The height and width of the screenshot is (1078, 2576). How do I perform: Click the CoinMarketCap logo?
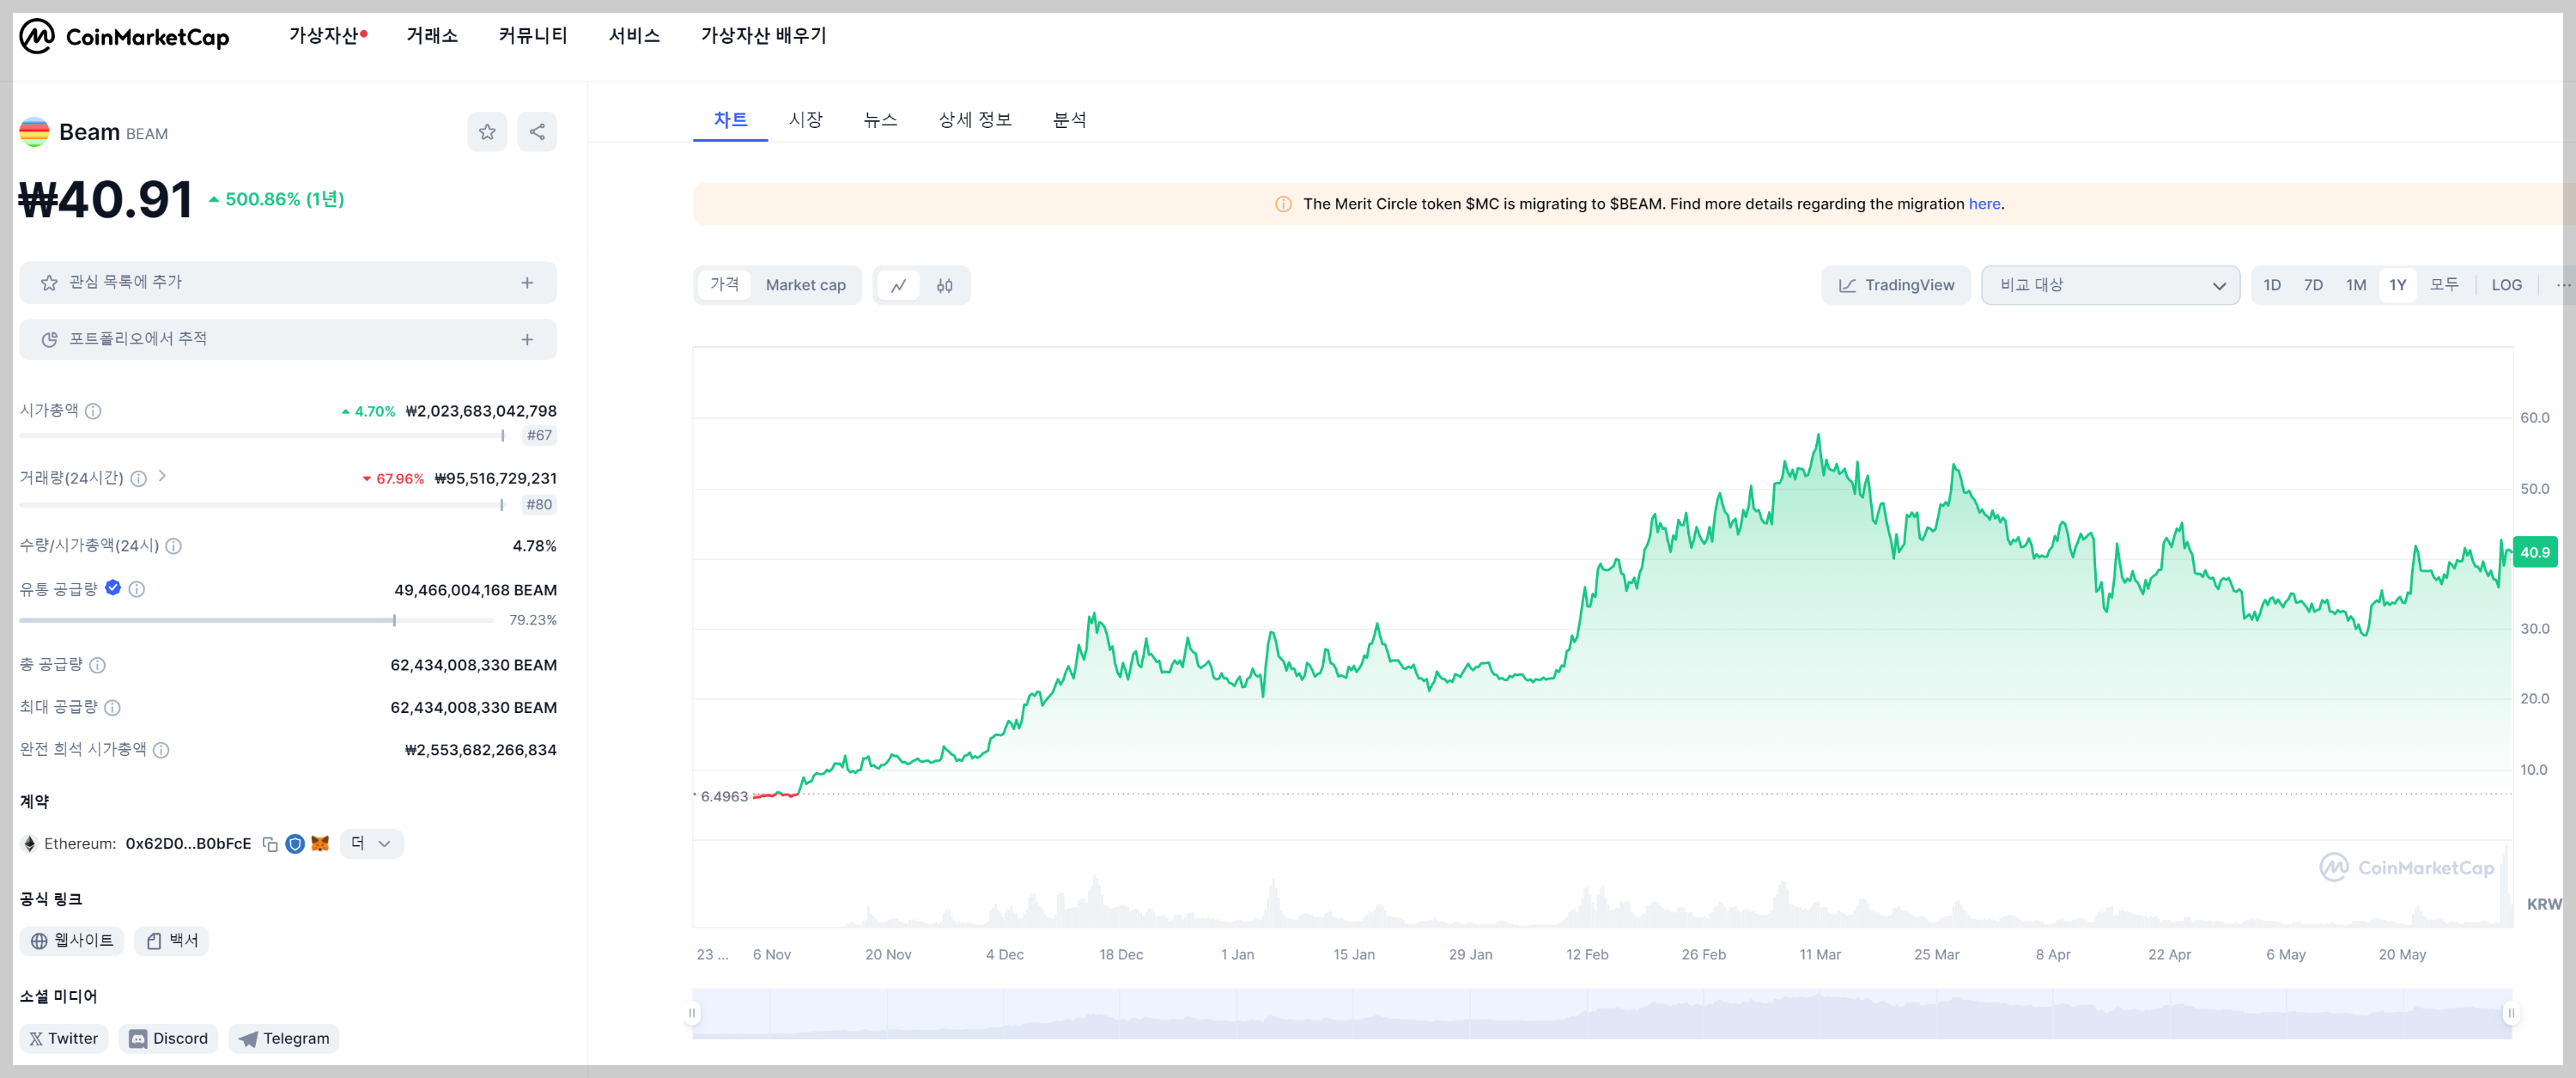124,37
